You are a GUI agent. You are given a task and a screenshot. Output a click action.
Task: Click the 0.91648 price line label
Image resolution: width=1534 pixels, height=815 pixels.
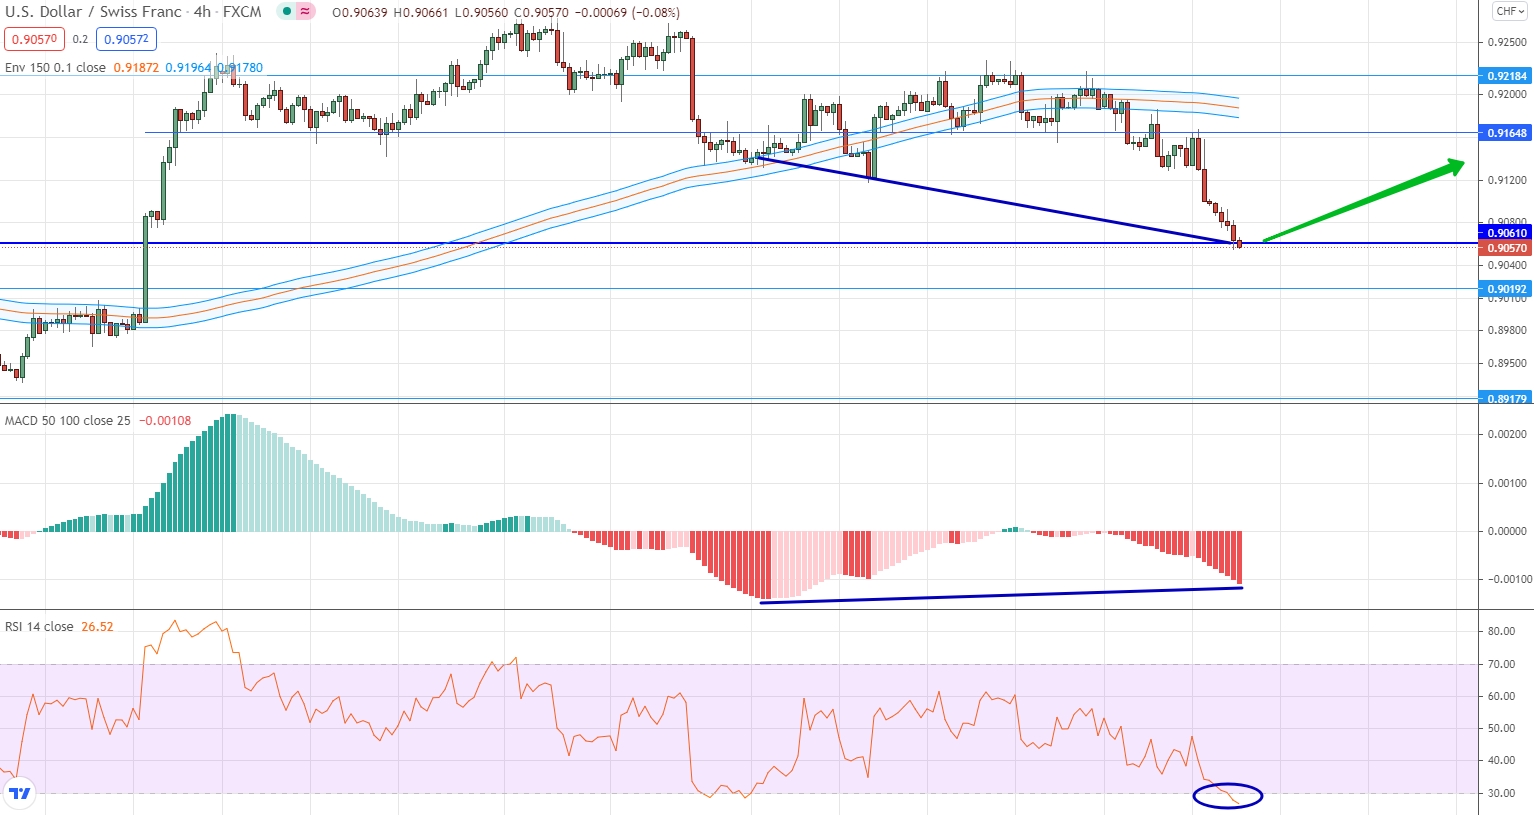(x=1506, y=133)
